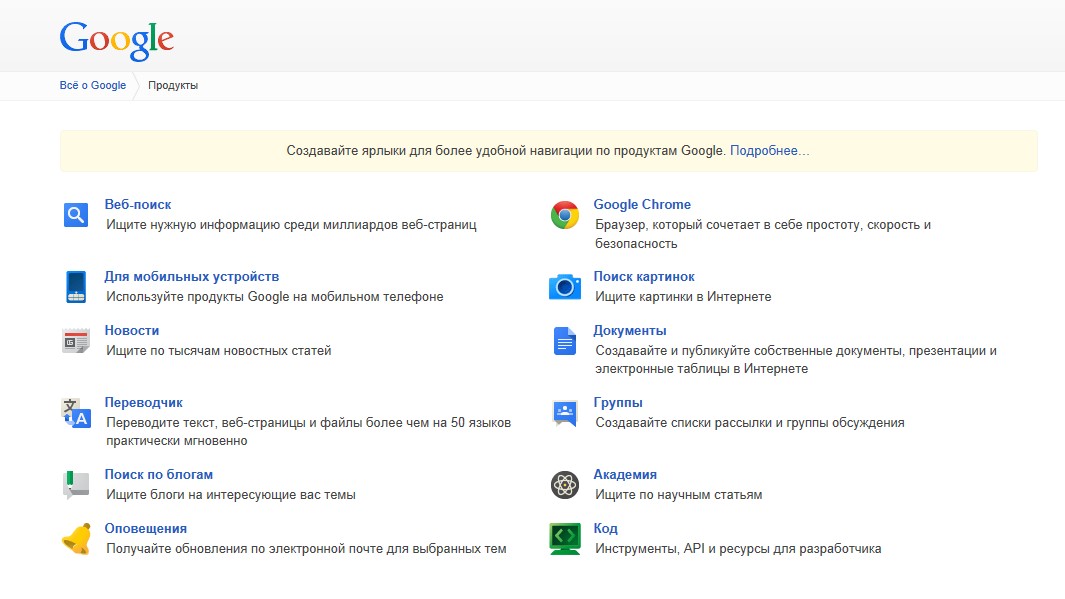Click the Поиск по блогам icon

[76, 485]
